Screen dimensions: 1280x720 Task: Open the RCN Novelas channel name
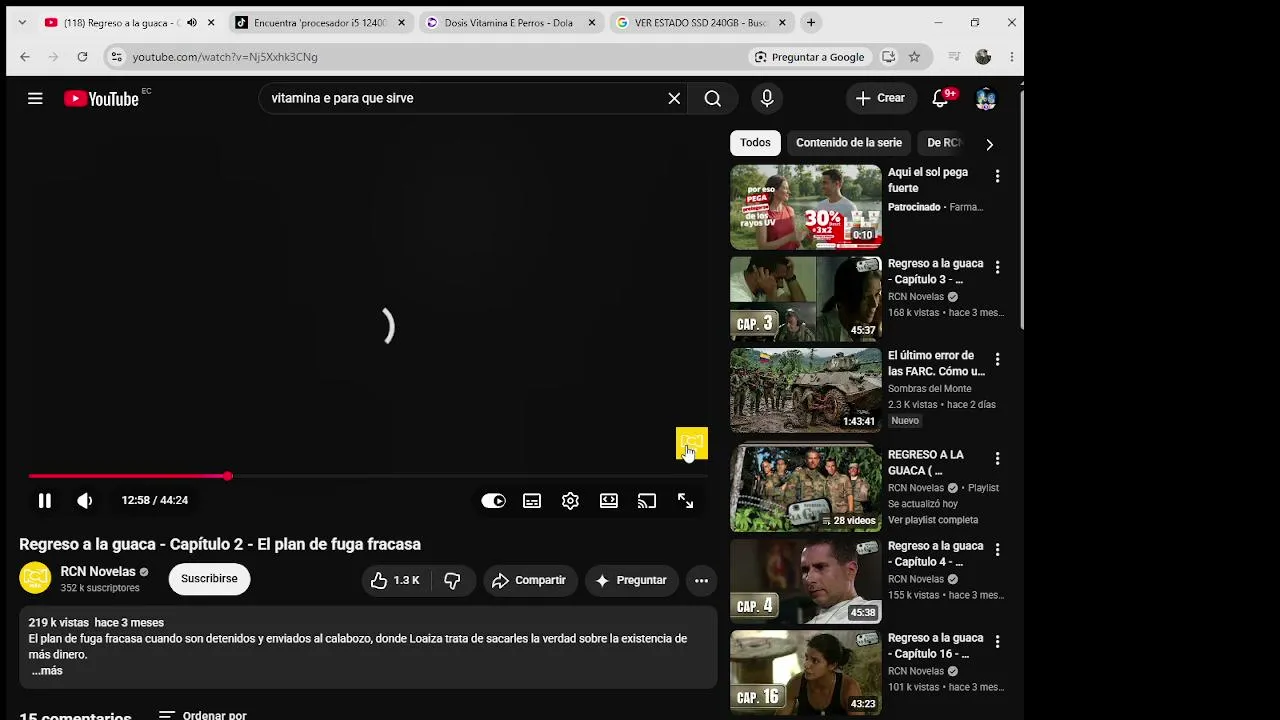pyautogui.click(x=98, y=572)
